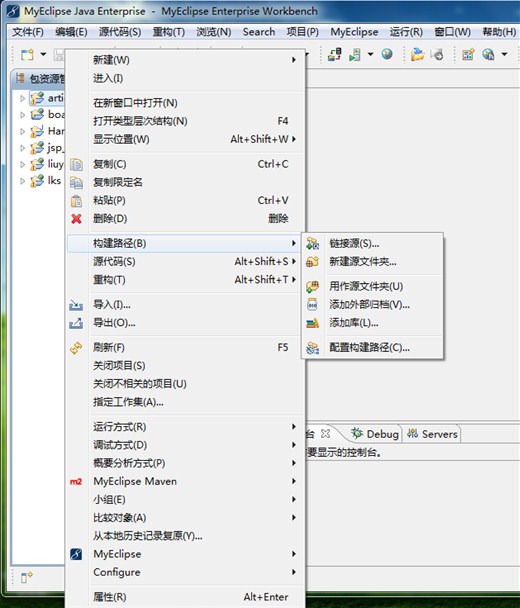Click the copy icon next to 复制(C)
This screenshot has width=520, height=608.
(76, 164)
